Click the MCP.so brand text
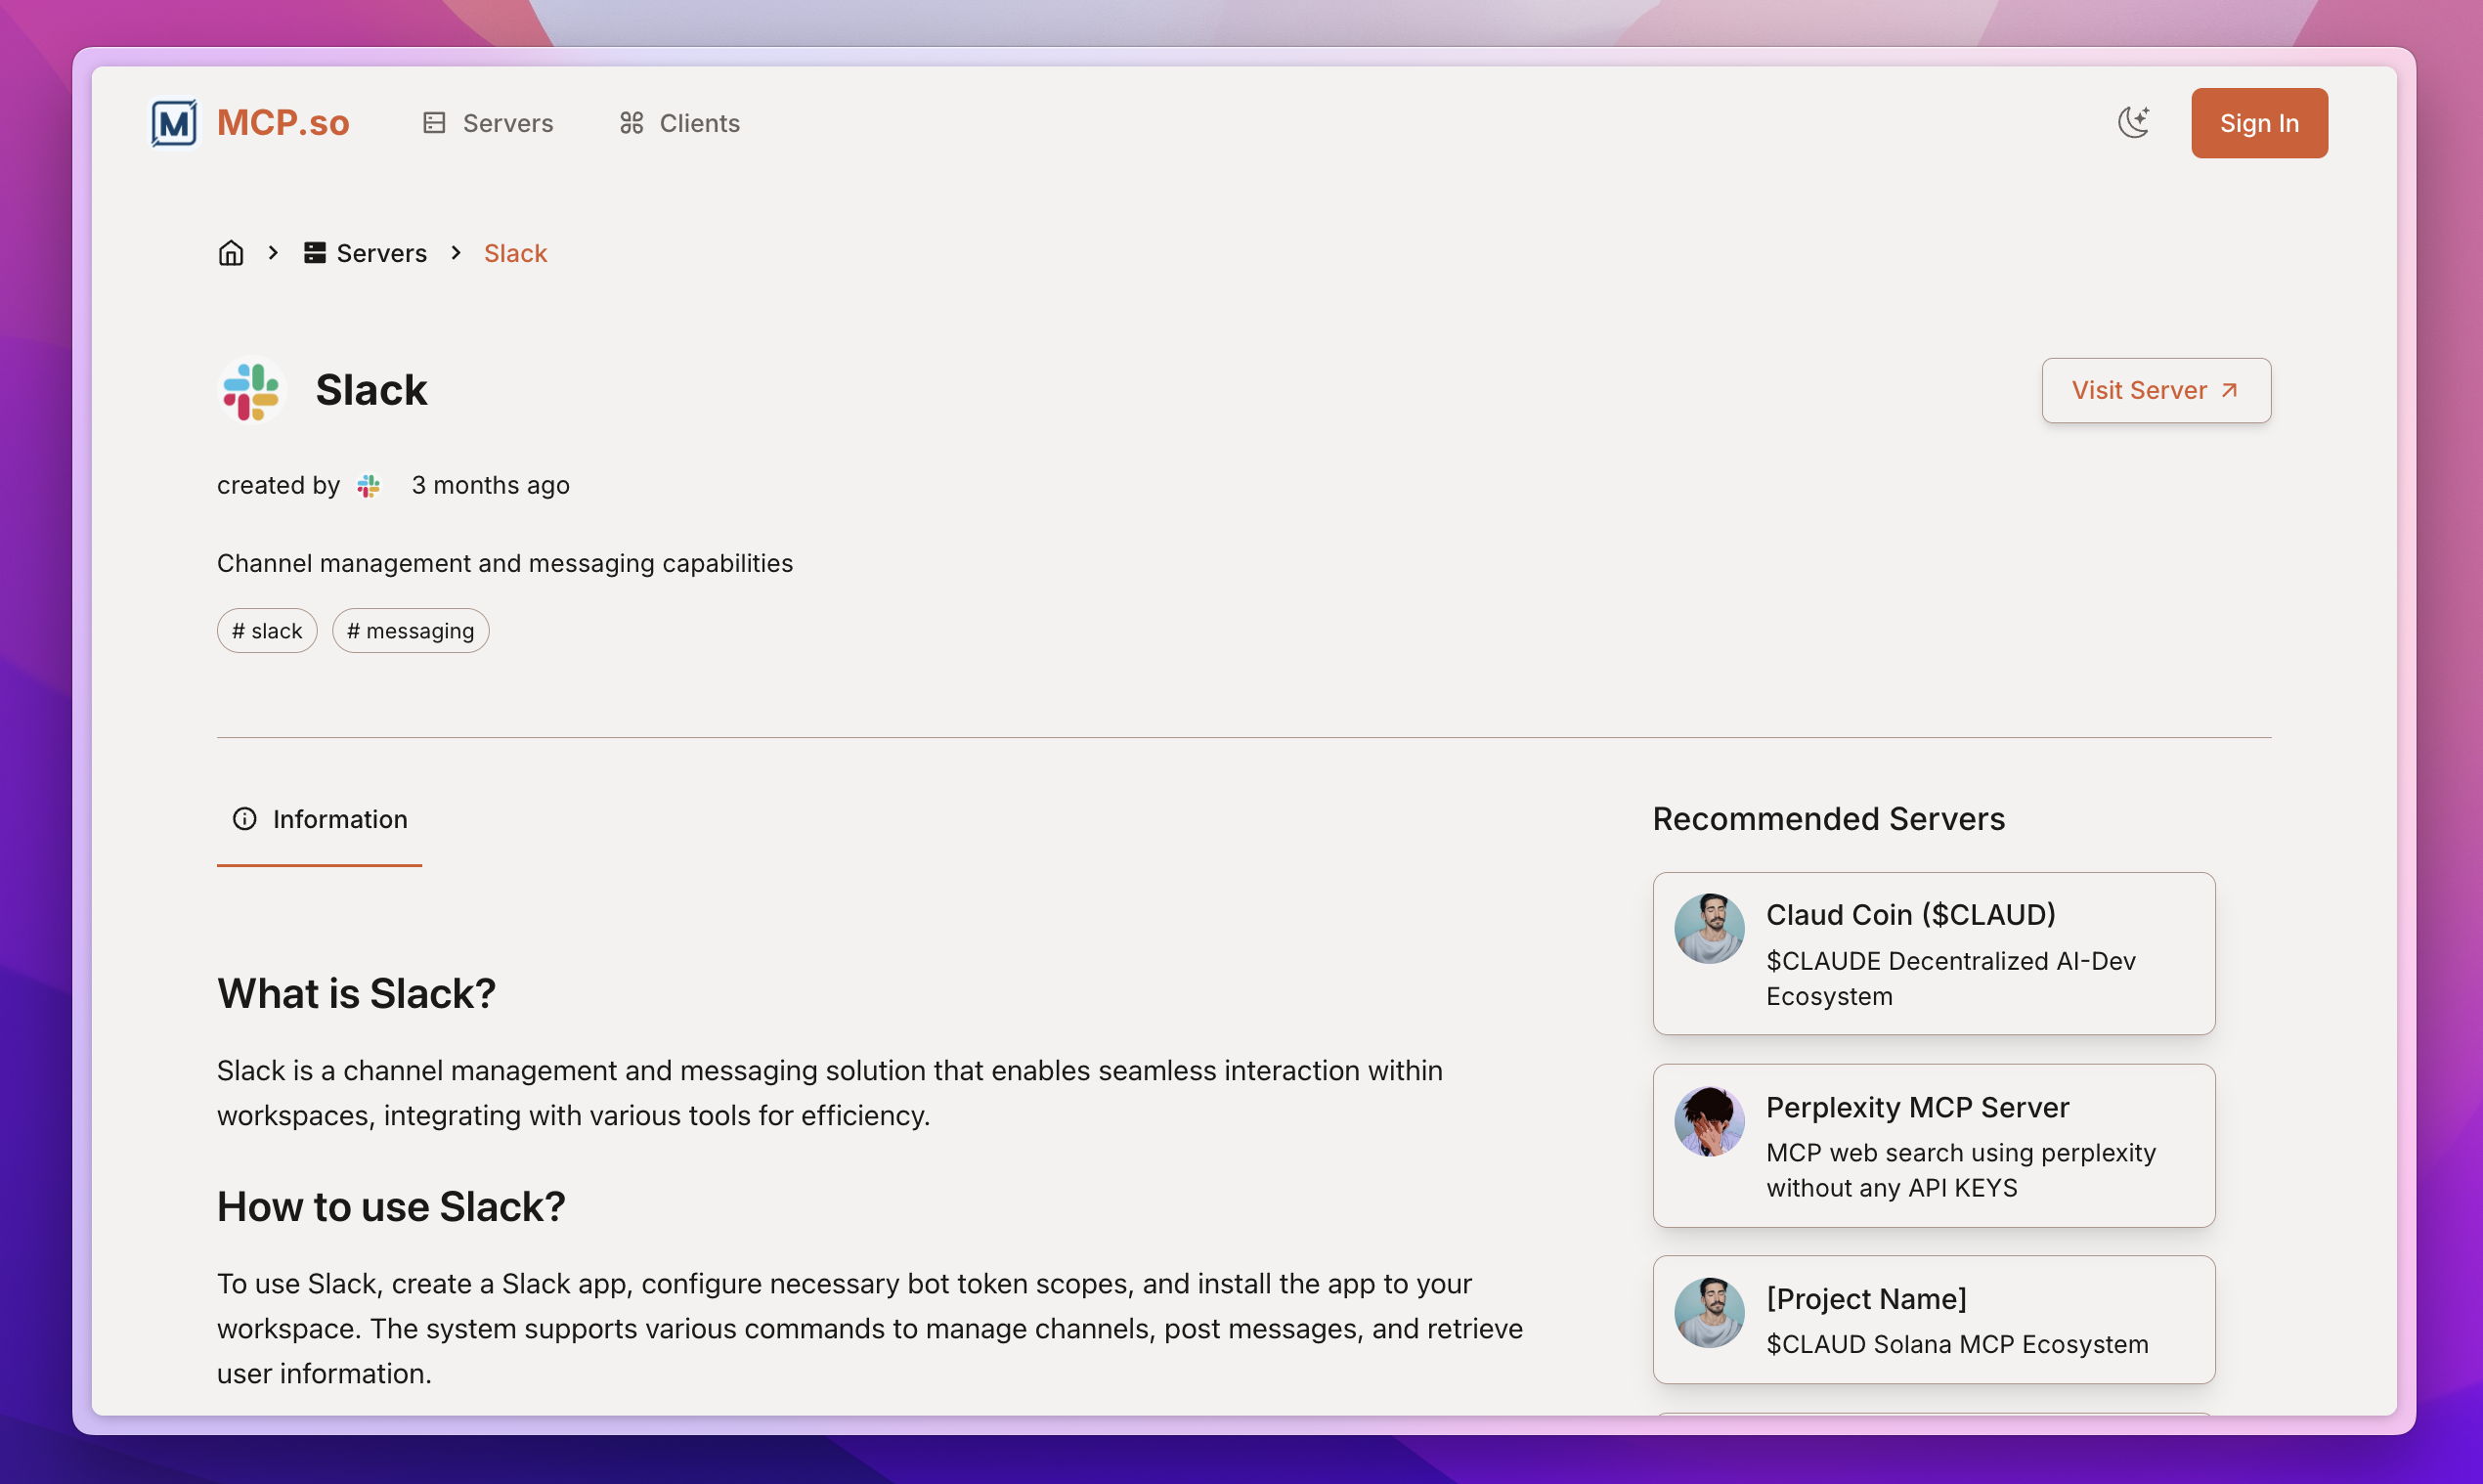The width and height of the screenshot is (2483, 1484). point(283,123)
